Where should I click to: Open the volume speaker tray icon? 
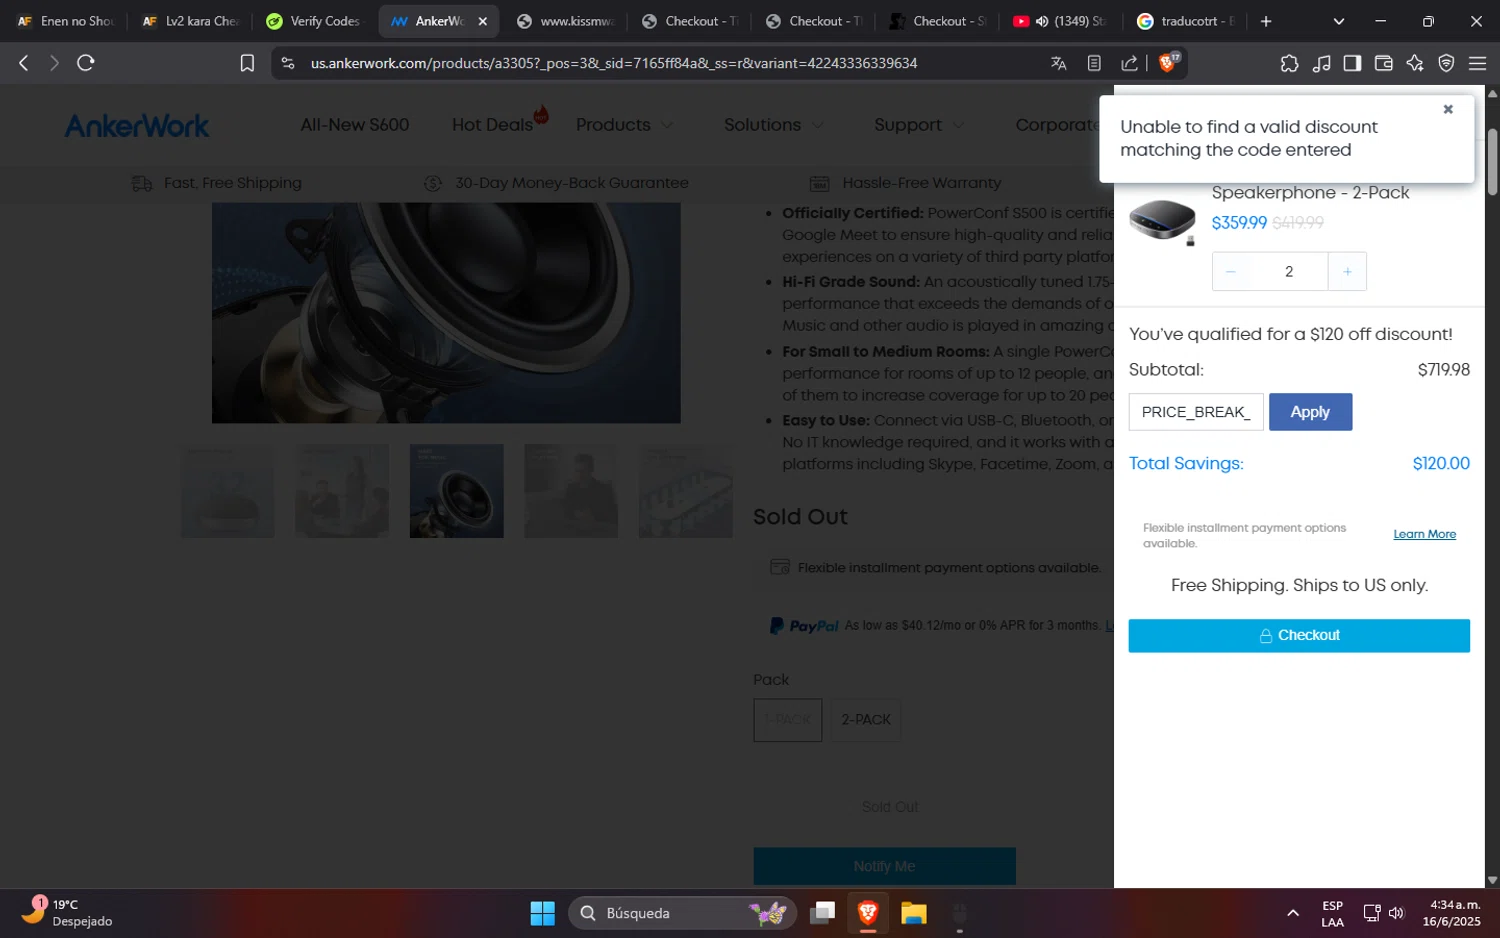1397,913
